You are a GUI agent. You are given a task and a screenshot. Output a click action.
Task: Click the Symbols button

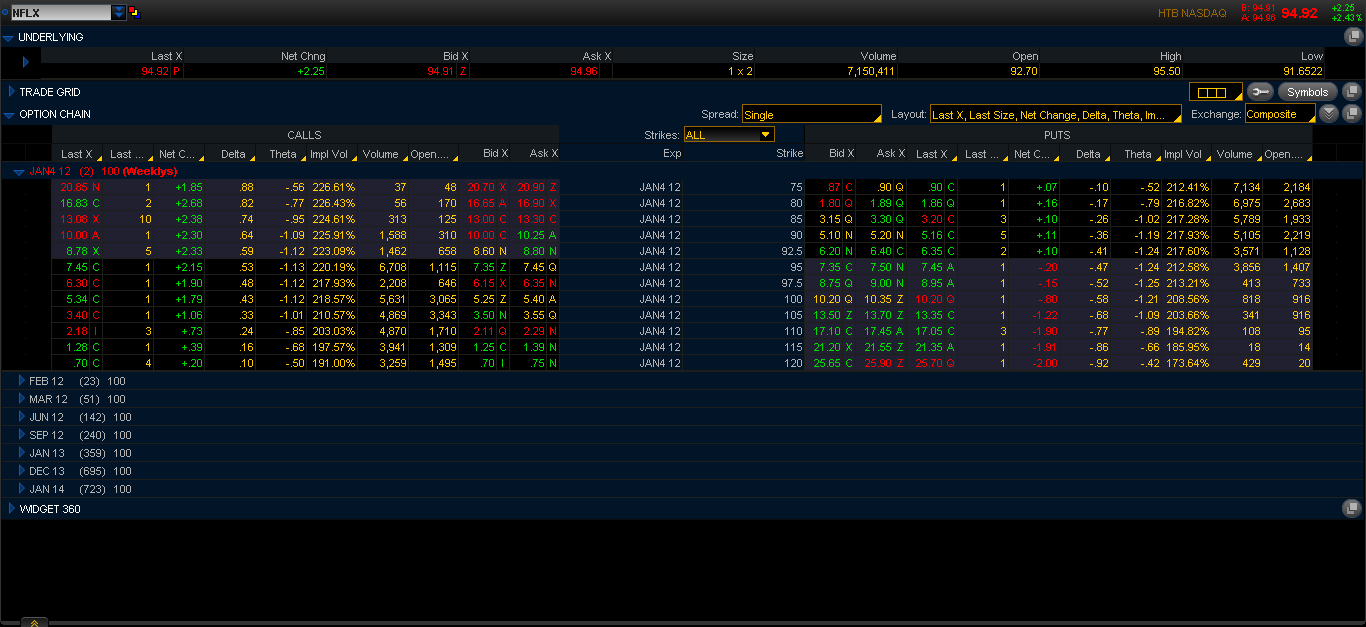tap(1307, 92)
